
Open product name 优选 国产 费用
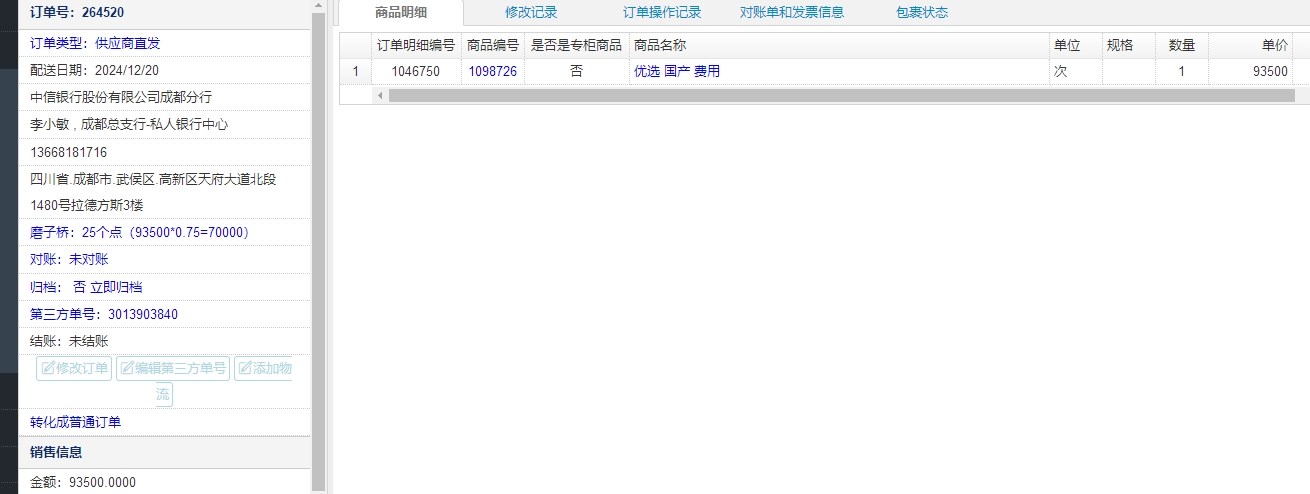(677, 71)
